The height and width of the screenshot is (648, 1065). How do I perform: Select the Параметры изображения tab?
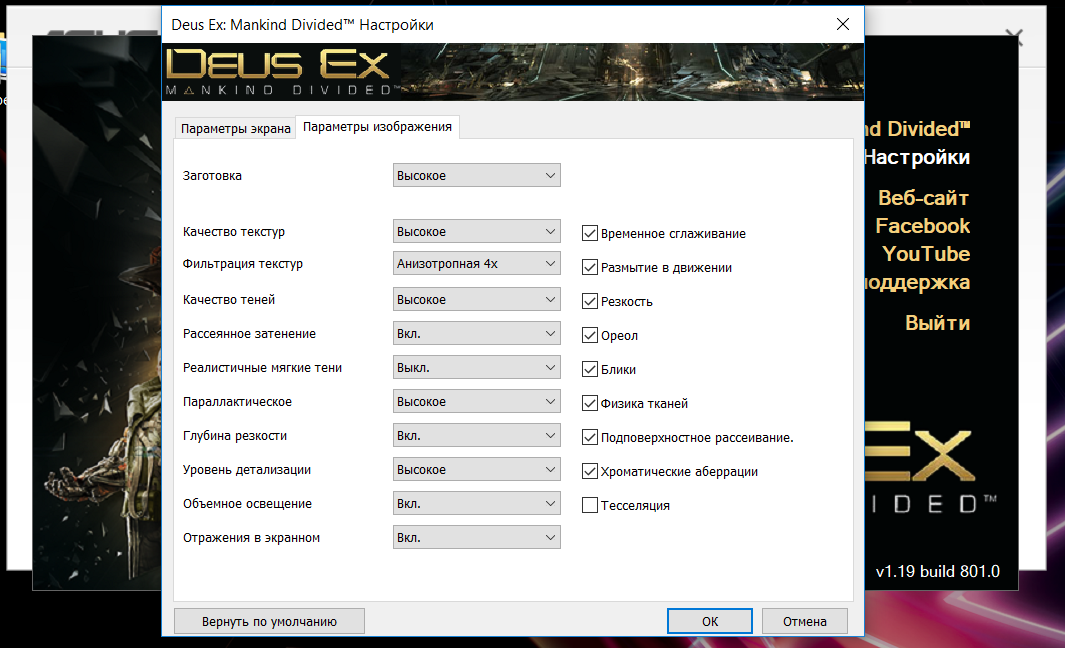[x=378, y=127]
